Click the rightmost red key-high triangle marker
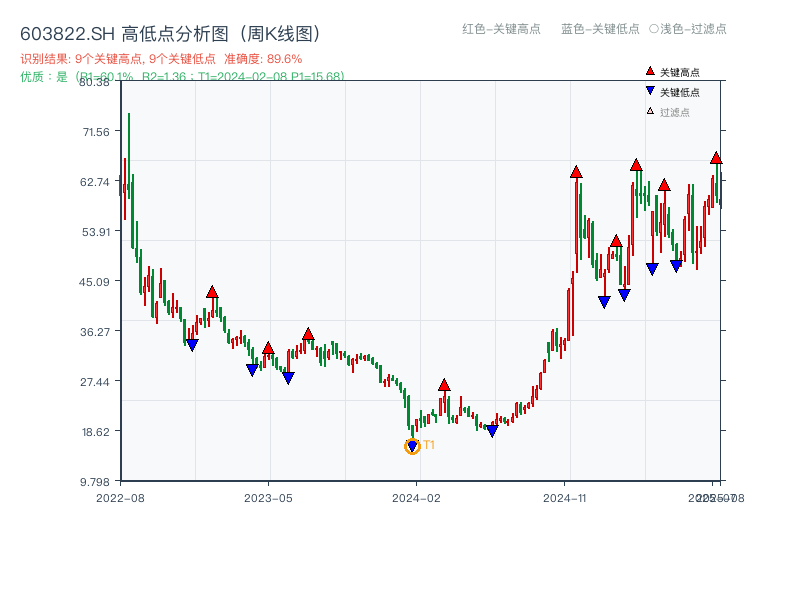Image resolution: width=800 pixels, height=600 pixels. click(x=718, y=158)
